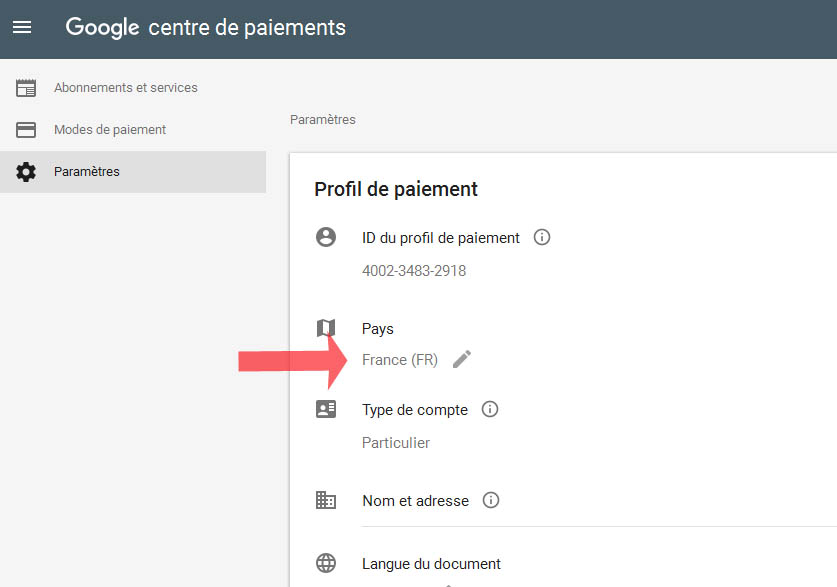837x587 pixels.
Task: Click the Abonnements et services calendar icon
Action: pyautogui.click(x=26, y=88)
